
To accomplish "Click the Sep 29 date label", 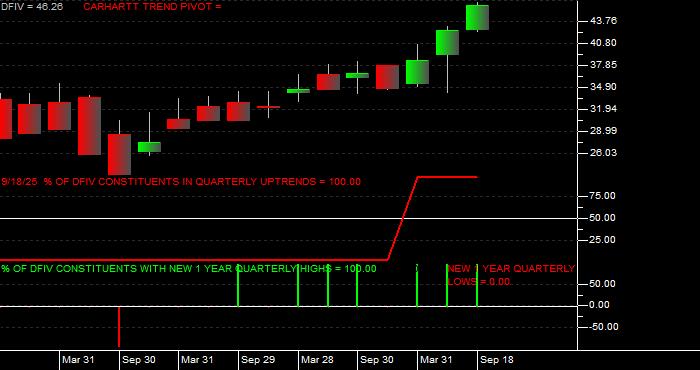I will pos(258,360).
